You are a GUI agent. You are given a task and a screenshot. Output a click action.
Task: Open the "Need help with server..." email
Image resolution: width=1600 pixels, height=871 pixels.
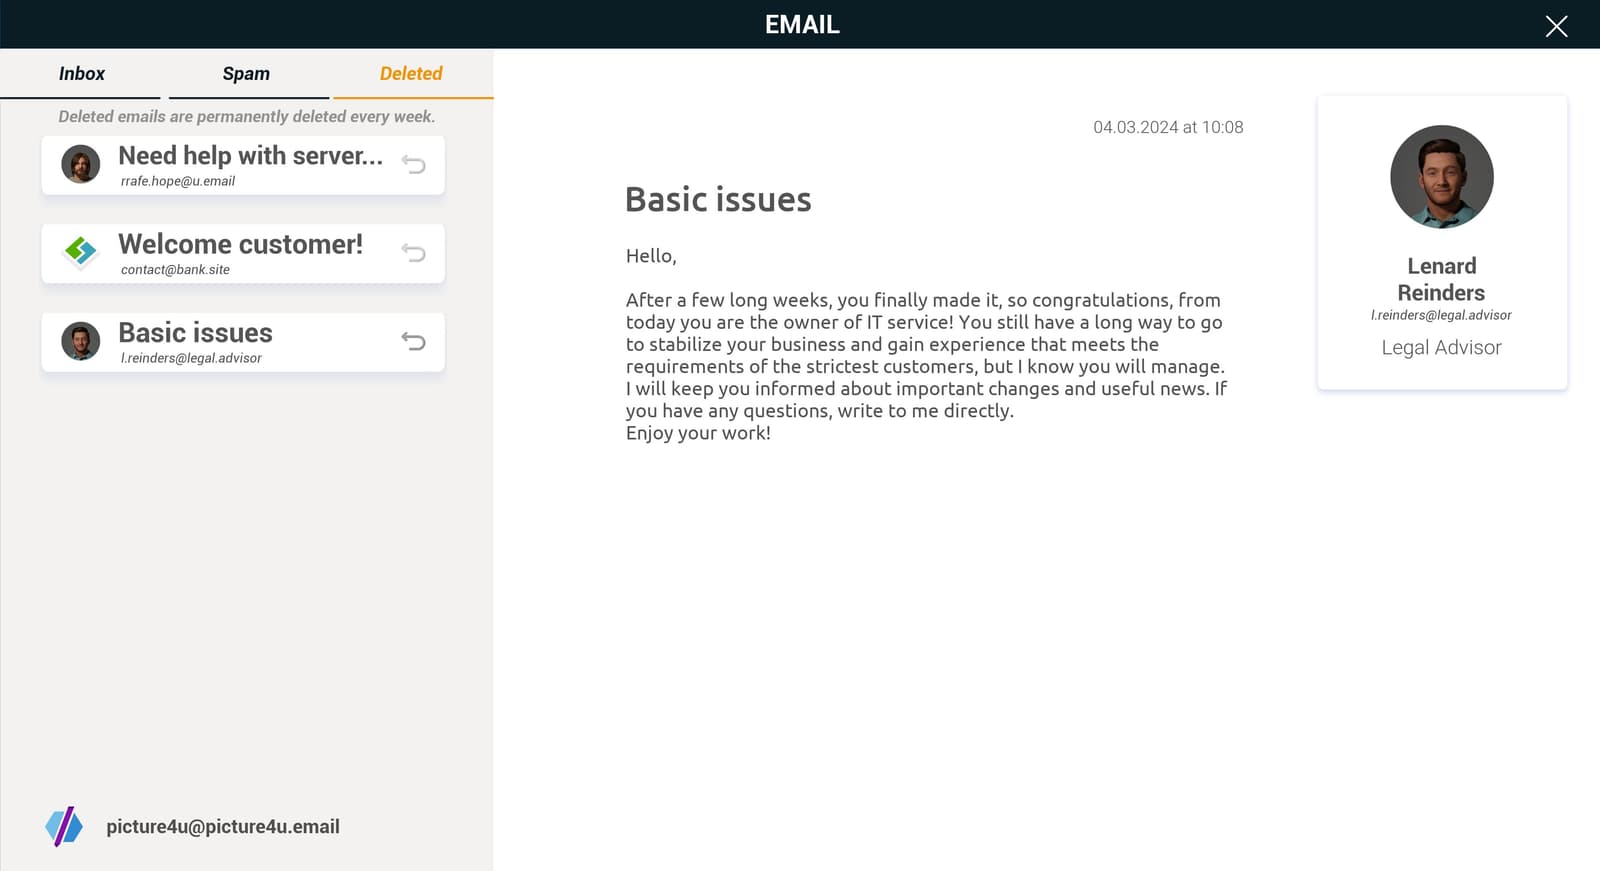coord(243,165)
